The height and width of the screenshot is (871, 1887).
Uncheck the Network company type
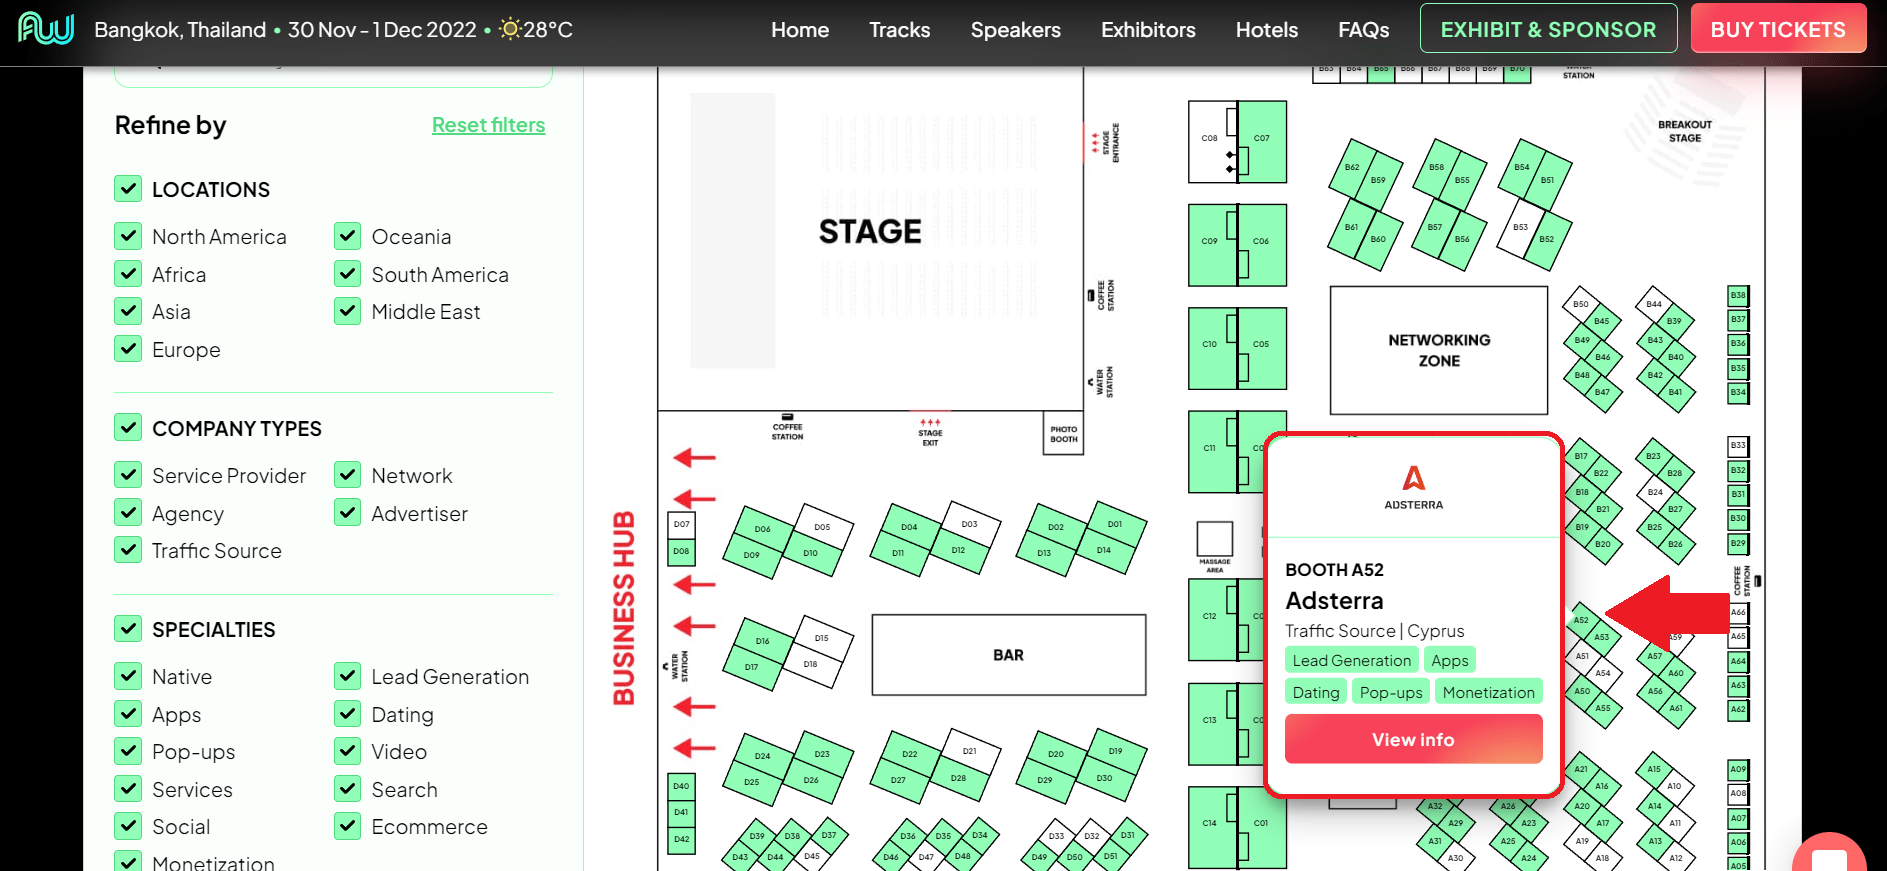pyautogui.click(x=347, y=475)
